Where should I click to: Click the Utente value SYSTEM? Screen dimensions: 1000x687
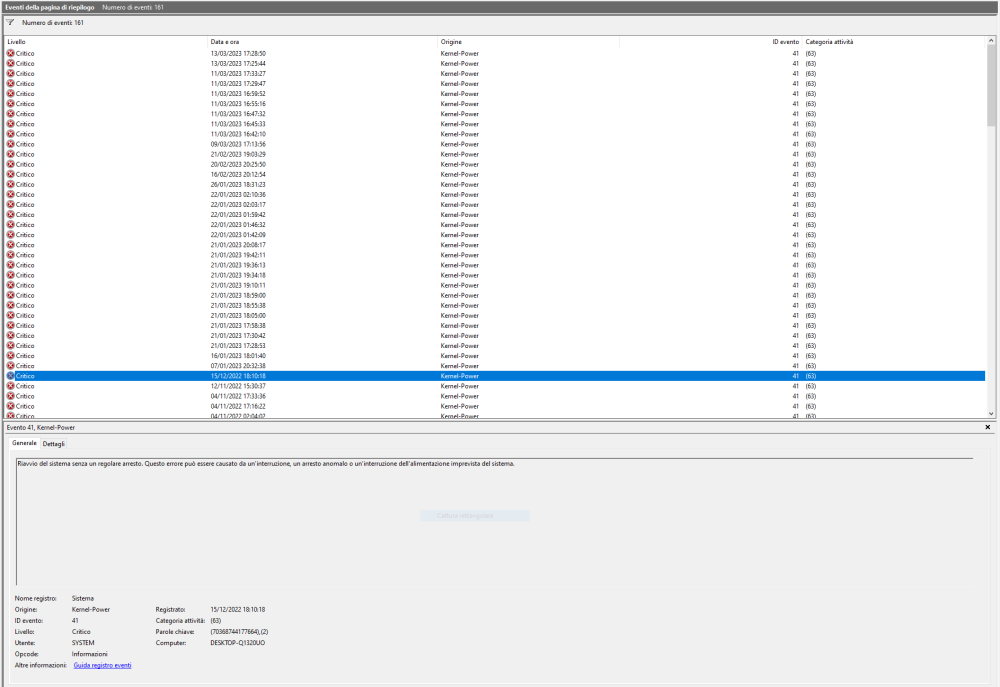pos(83,643)
